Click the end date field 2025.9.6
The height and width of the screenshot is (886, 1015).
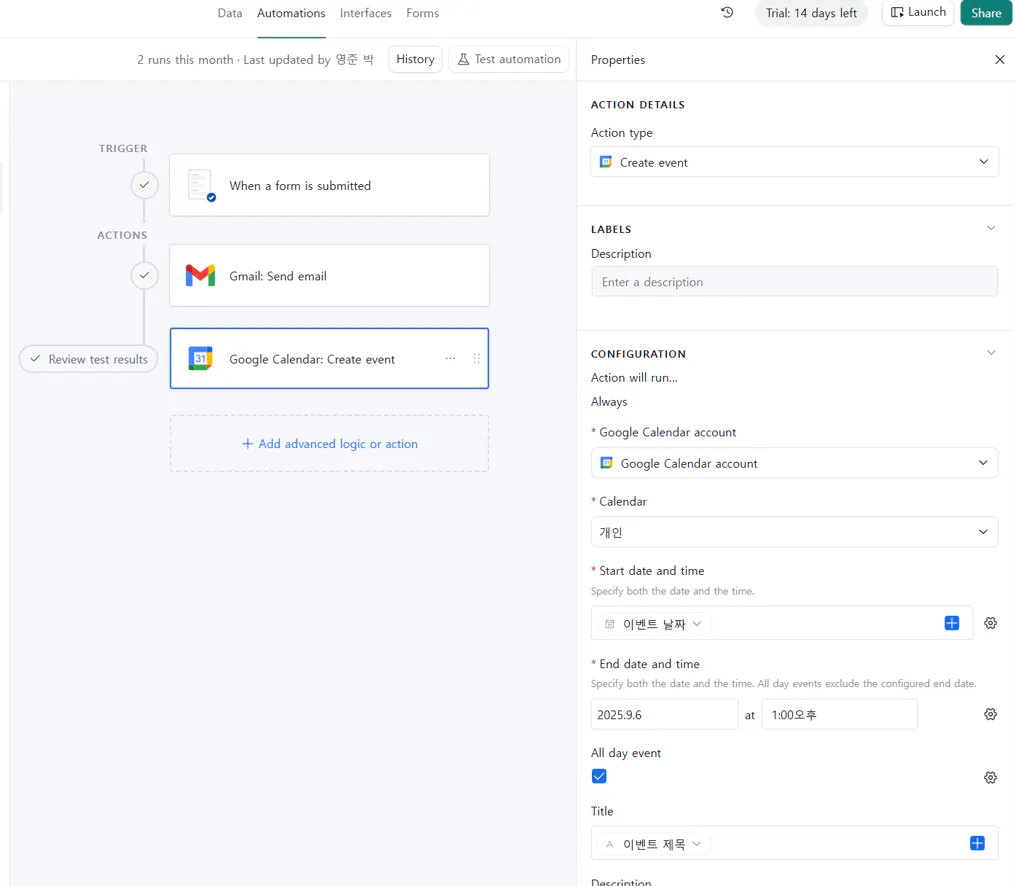[x=664, y=714]
